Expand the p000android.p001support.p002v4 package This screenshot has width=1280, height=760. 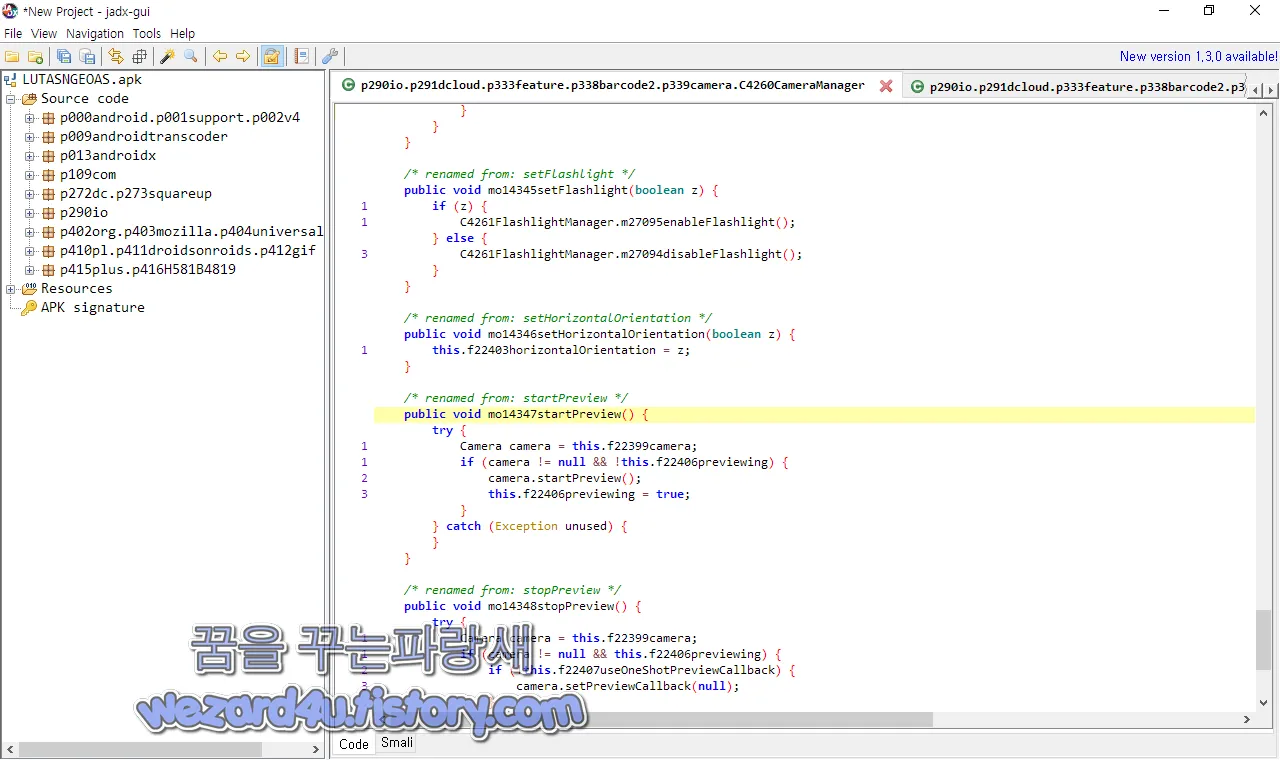tap(30, 118)
